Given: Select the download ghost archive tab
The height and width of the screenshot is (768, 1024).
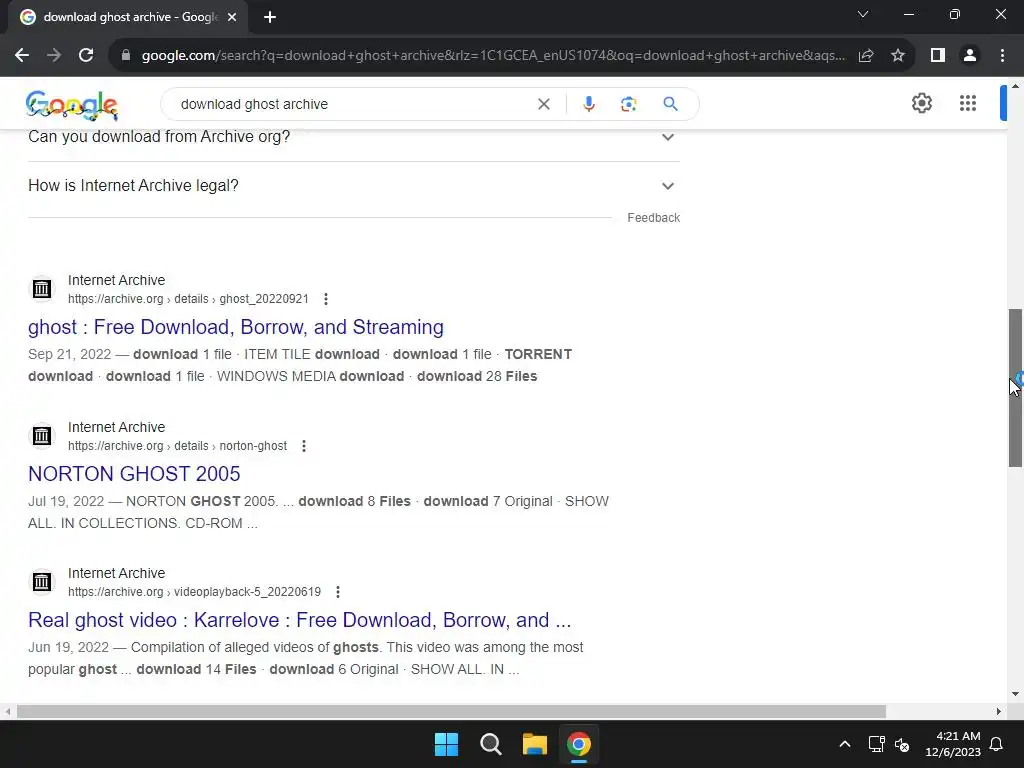Looking at the screenshot, I should point(127,17).
